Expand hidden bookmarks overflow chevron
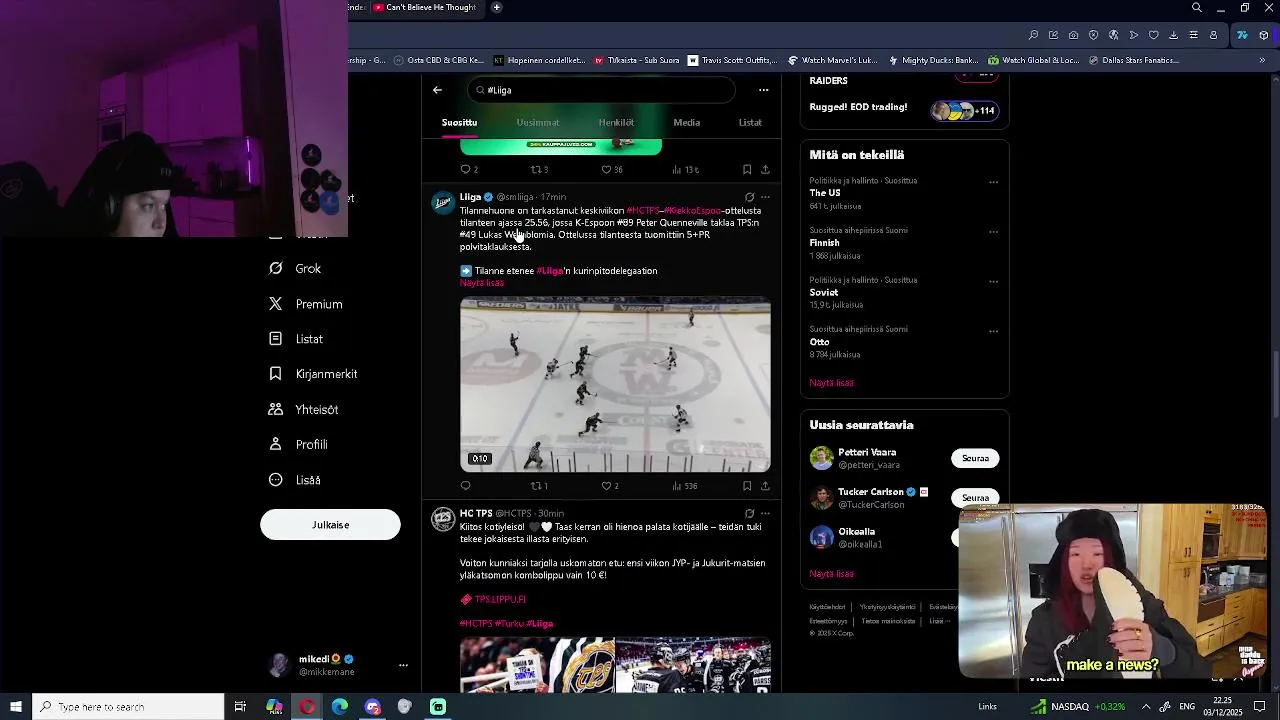The image size is (1280, 720). click(x=1261, y=60)
